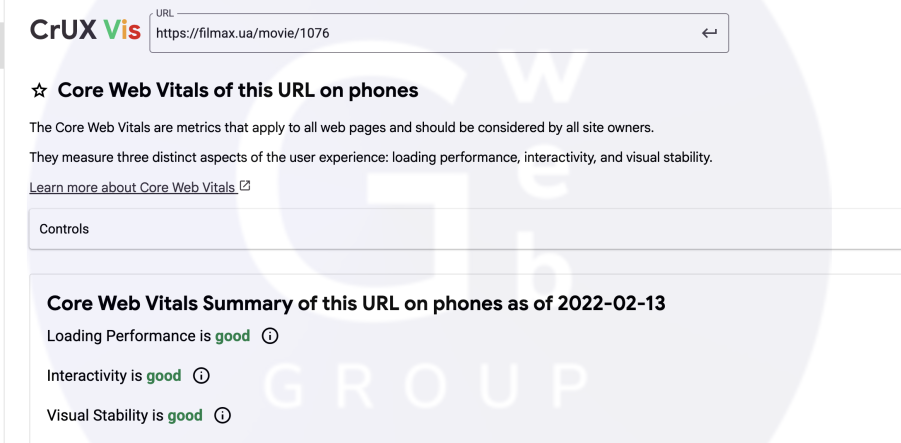Click the star icon beside Core Web Vitals heading
Viewport: 901px width, 443px height.
39,91
